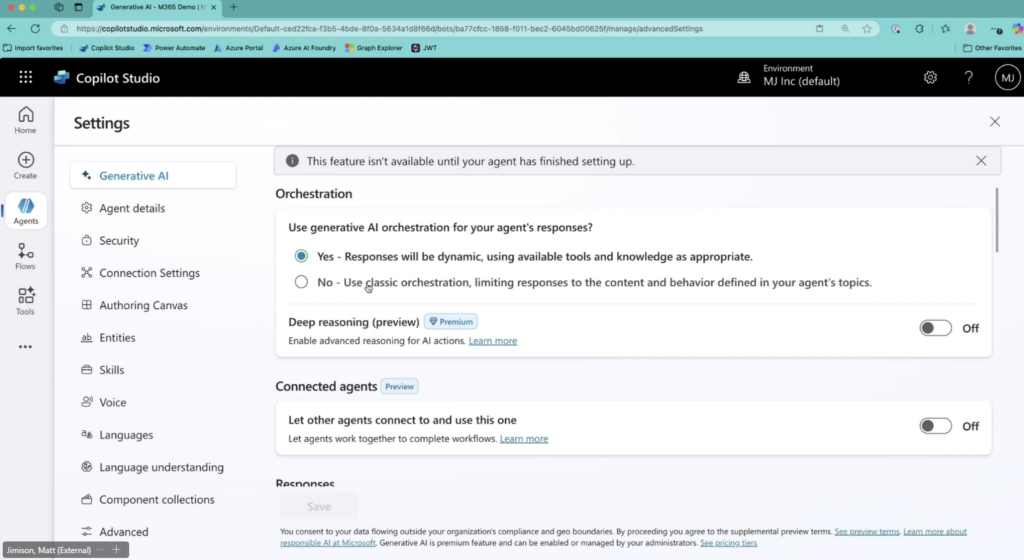The image size is (1024, 560).
Task: Open Agent details settings
Action: click(x=131, y=208)
